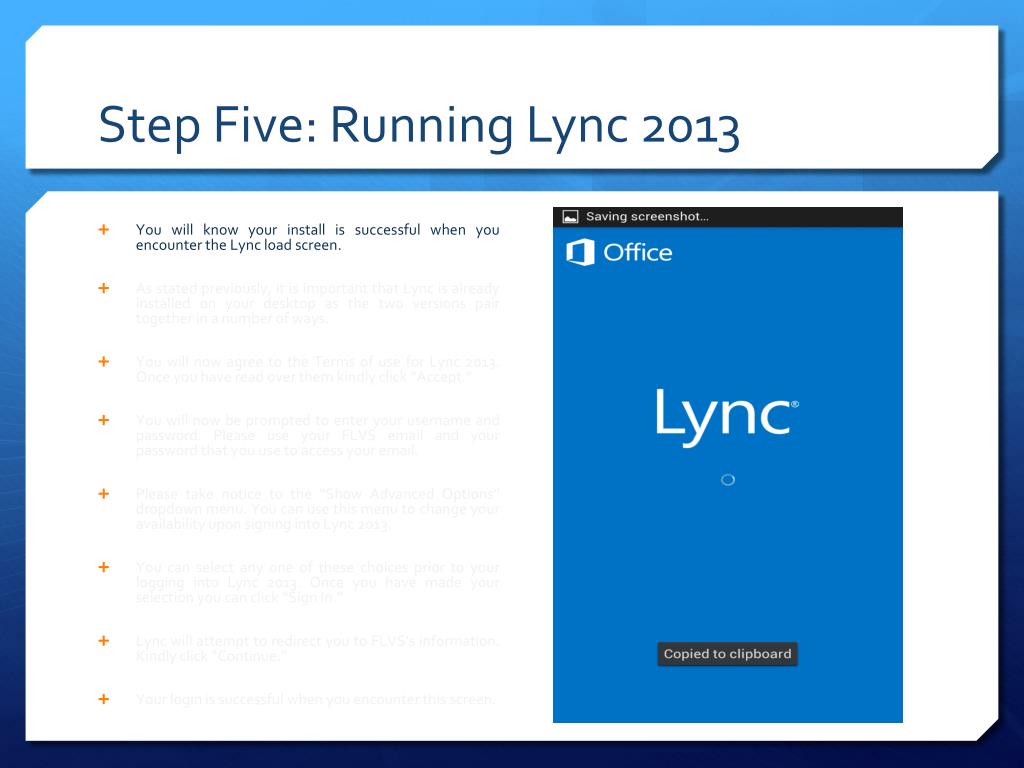
Task: Select the slide title "Step Five: Running Lync 2013"
Action: 419,126
